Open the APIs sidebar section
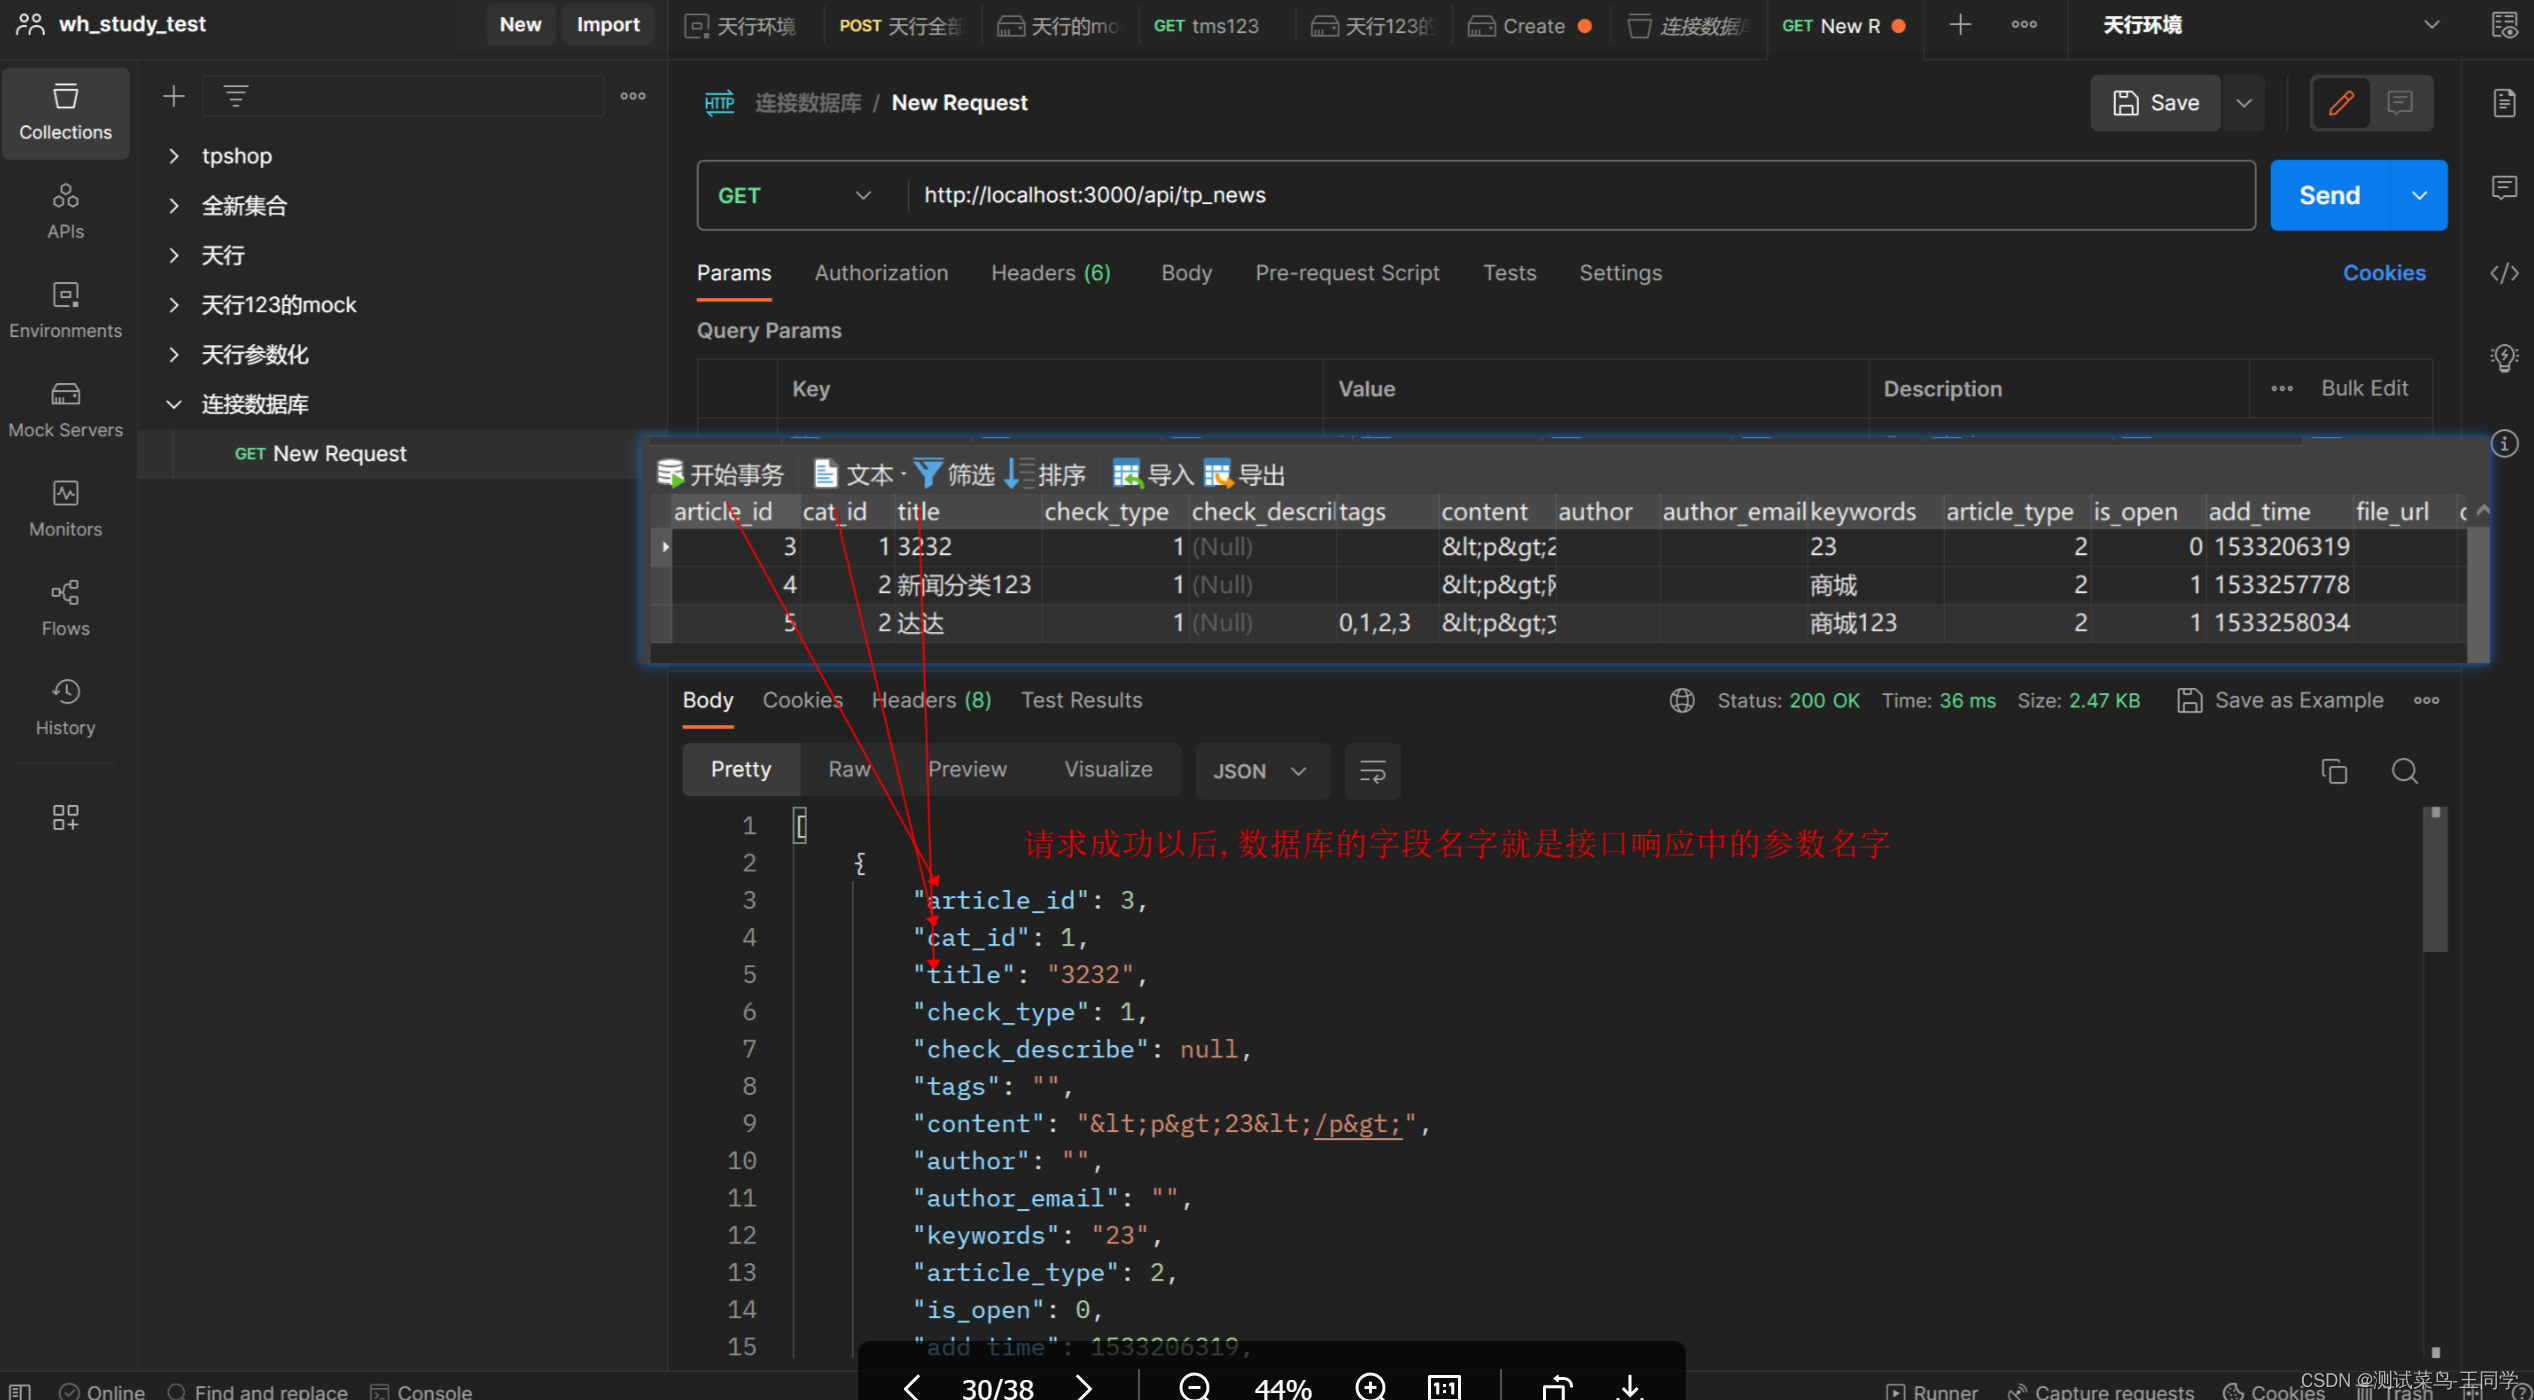The width and height of the screenshot is (2534, 1400). (x=65, y=211)
